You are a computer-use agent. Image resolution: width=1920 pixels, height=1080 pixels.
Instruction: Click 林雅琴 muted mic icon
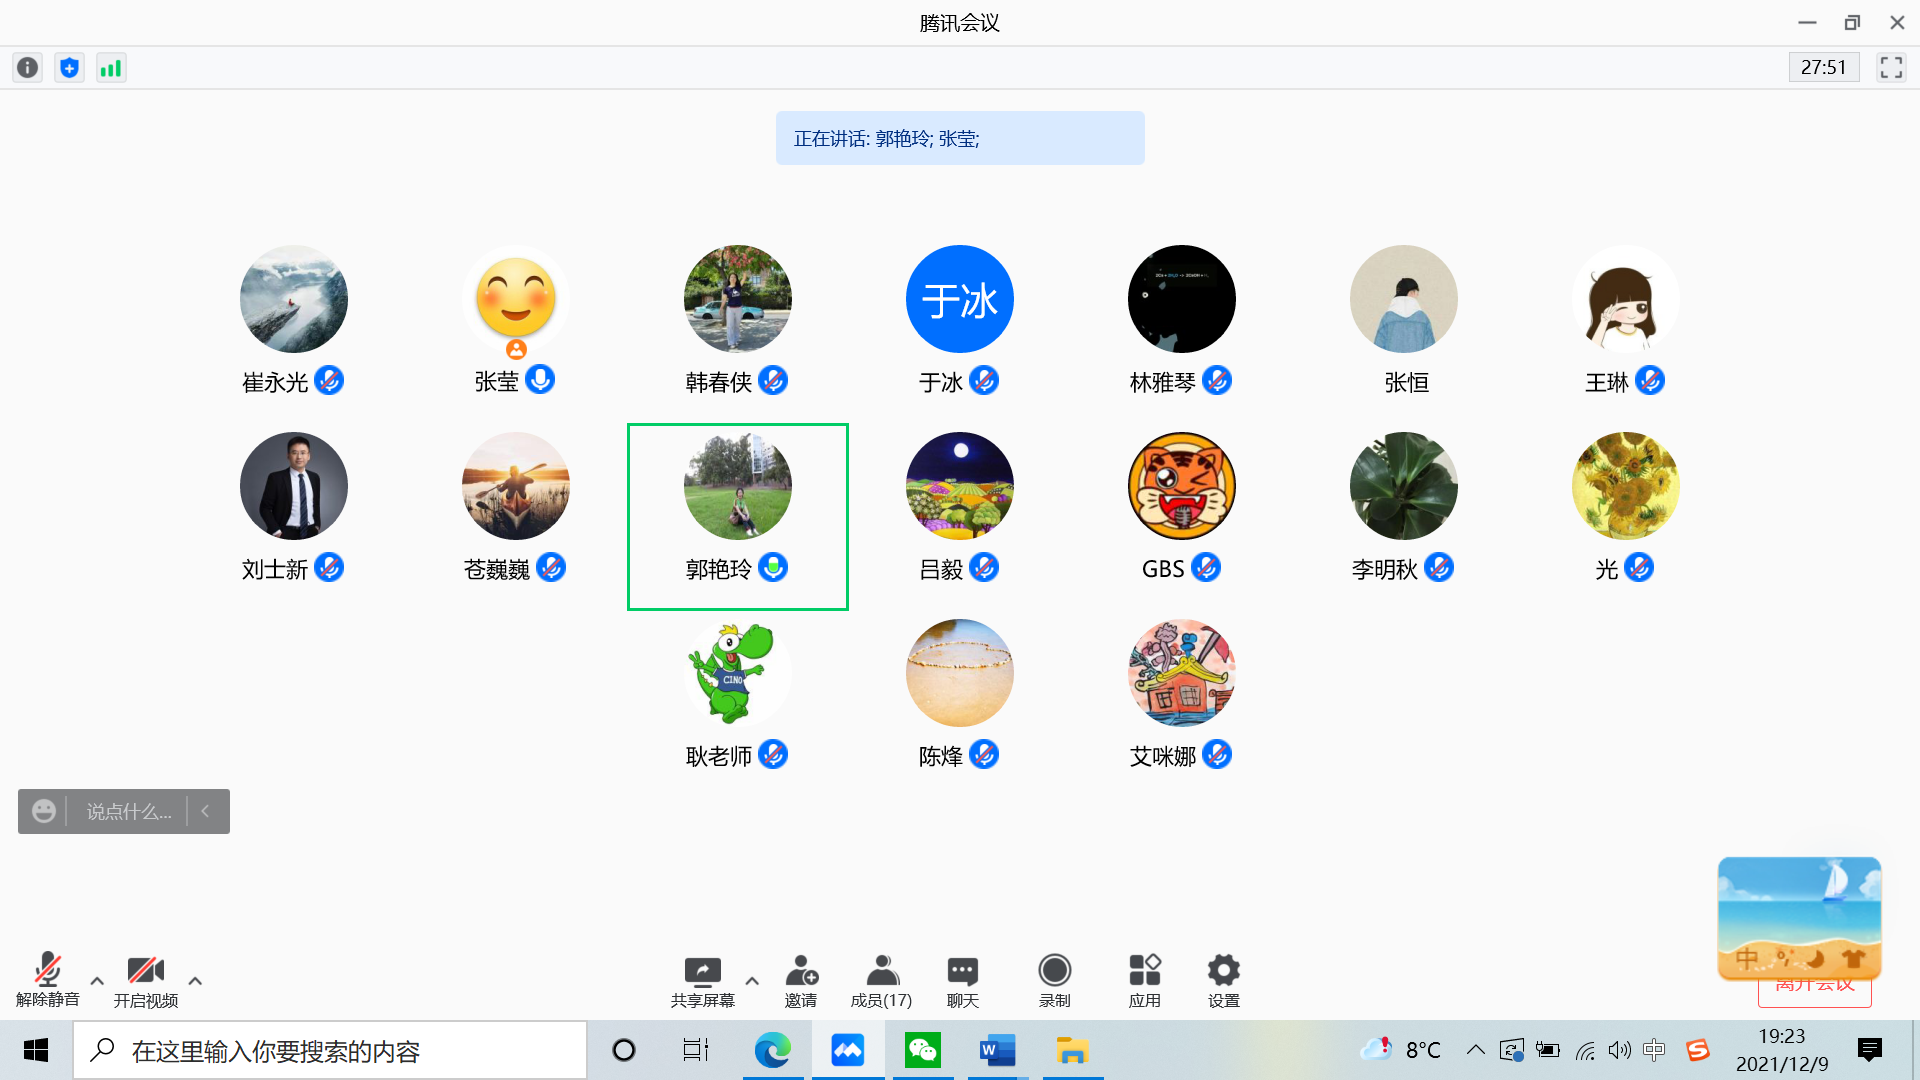pyautogui.click(x=1217, y=380)
